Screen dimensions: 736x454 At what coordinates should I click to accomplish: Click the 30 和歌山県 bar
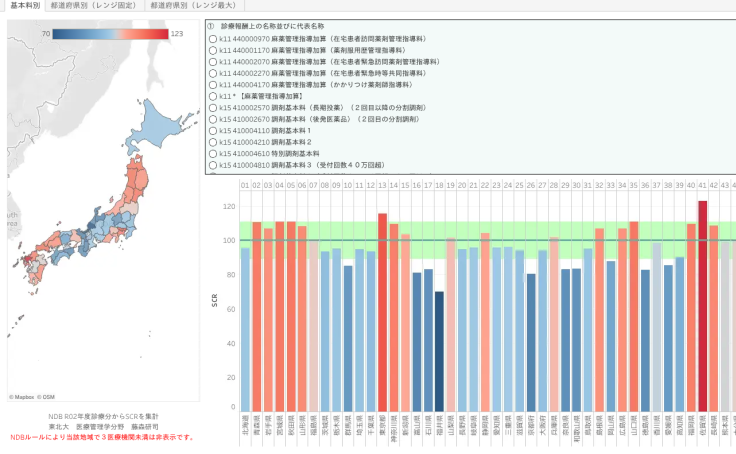(576, 341)
